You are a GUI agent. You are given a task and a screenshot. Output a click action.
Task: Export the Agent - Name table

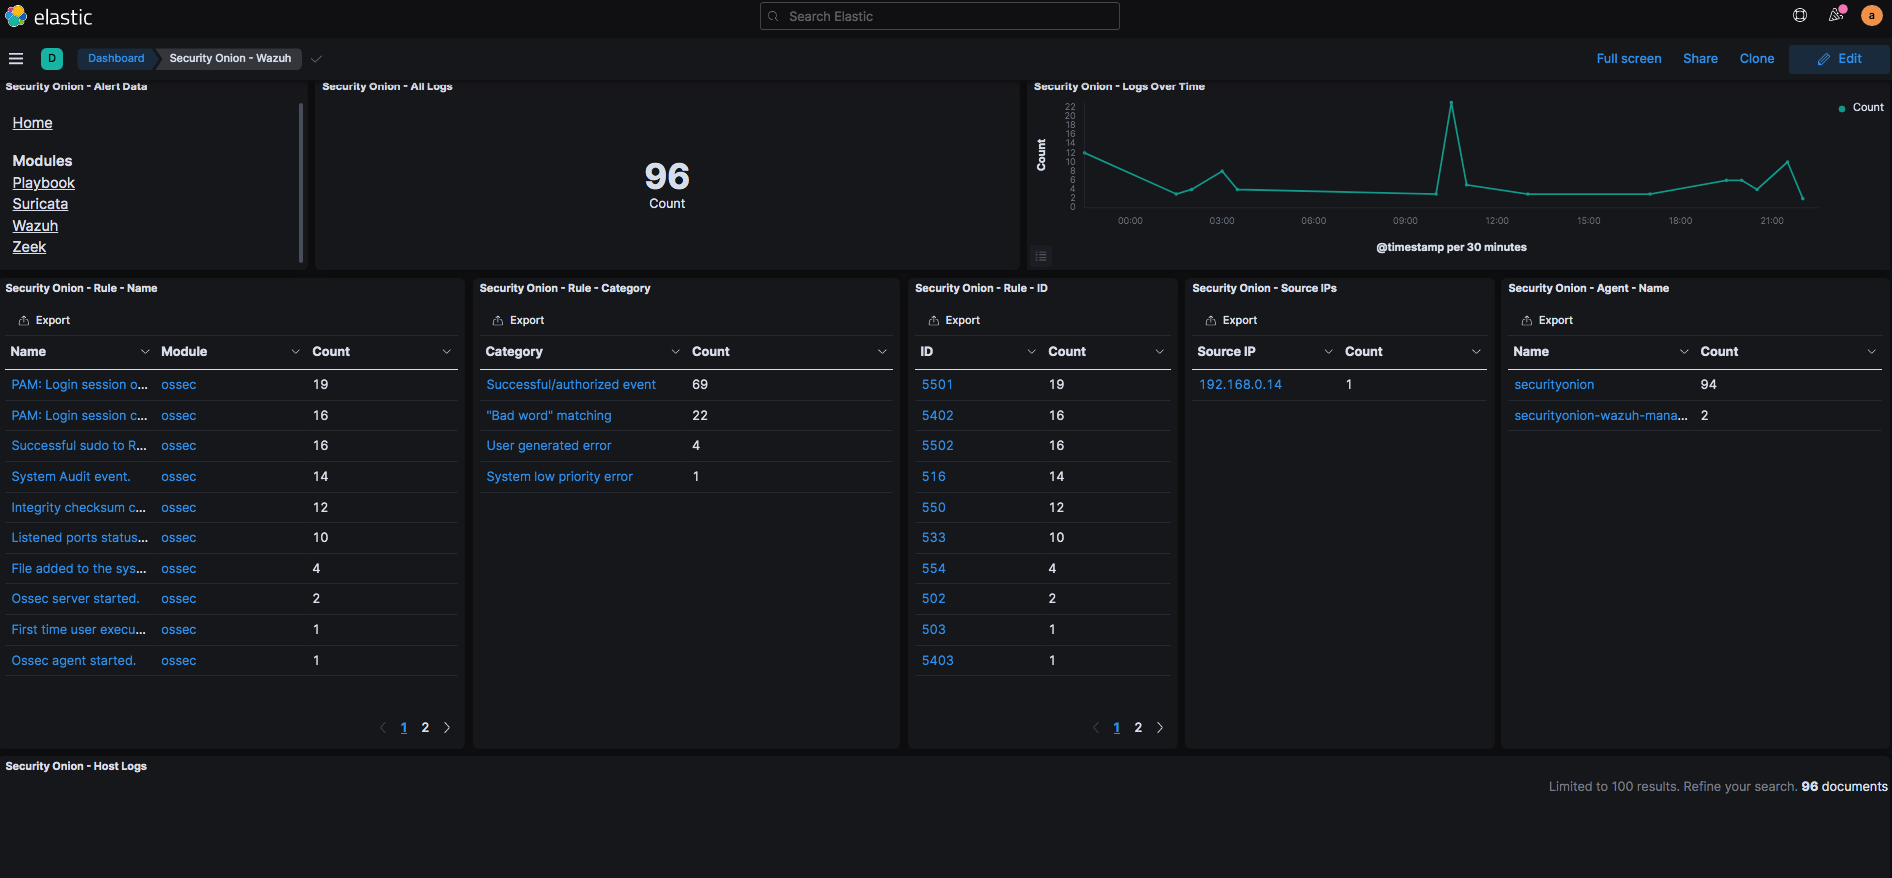1548,320
